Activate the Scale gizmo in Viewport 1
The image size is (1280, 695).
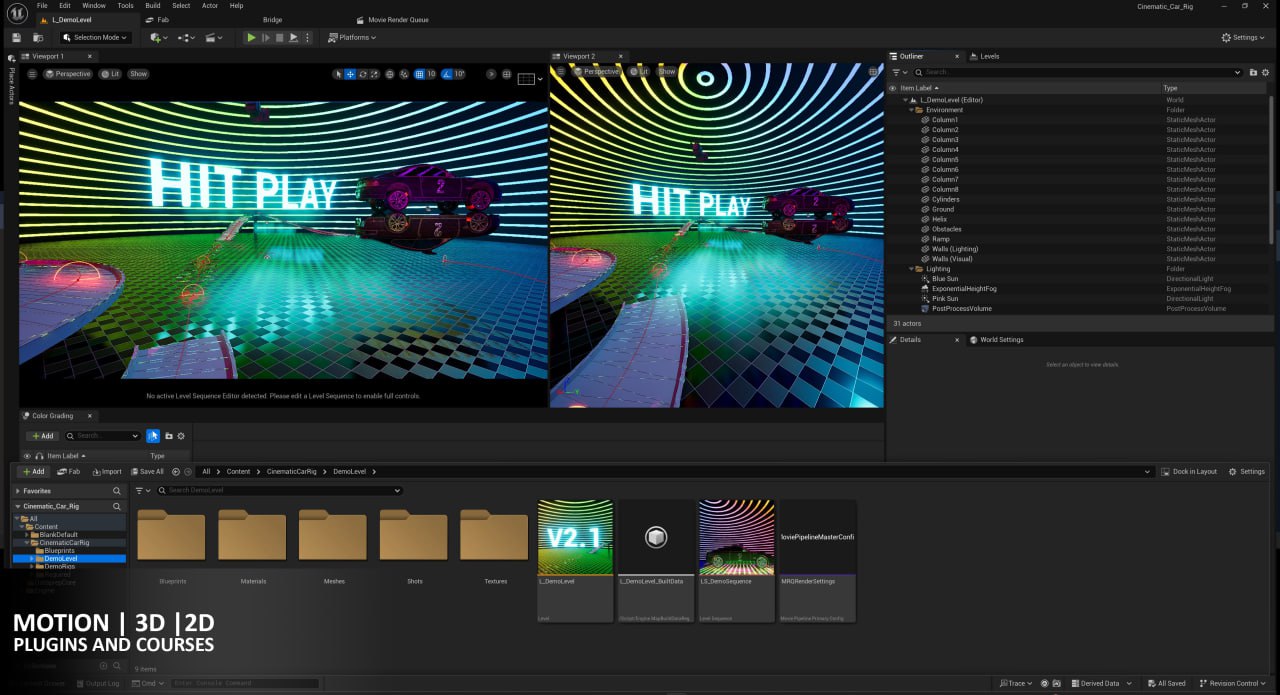(374, 74)
